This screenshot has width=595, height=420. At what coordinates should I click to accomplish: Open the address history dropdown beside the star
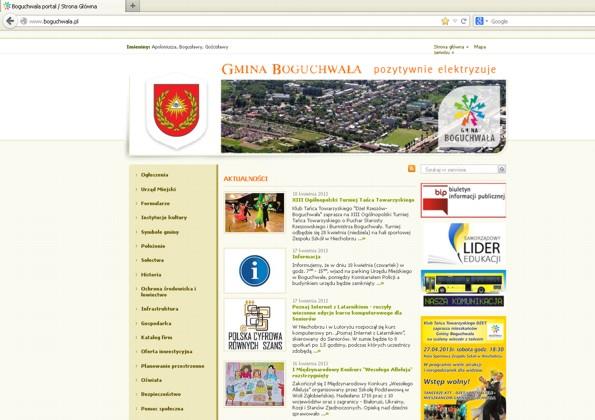tap(455, 21)
